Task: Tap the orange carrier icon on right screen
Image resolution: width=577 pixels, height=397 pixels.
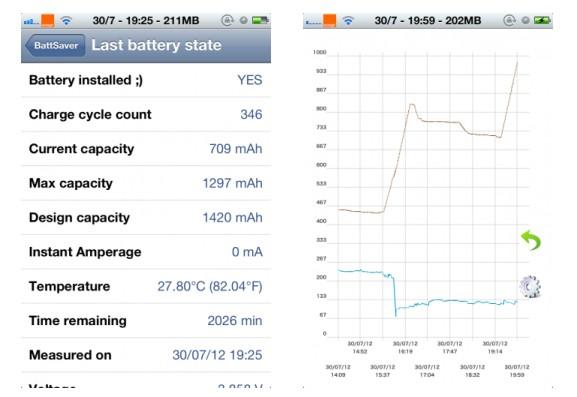Action: coord(329,21)
